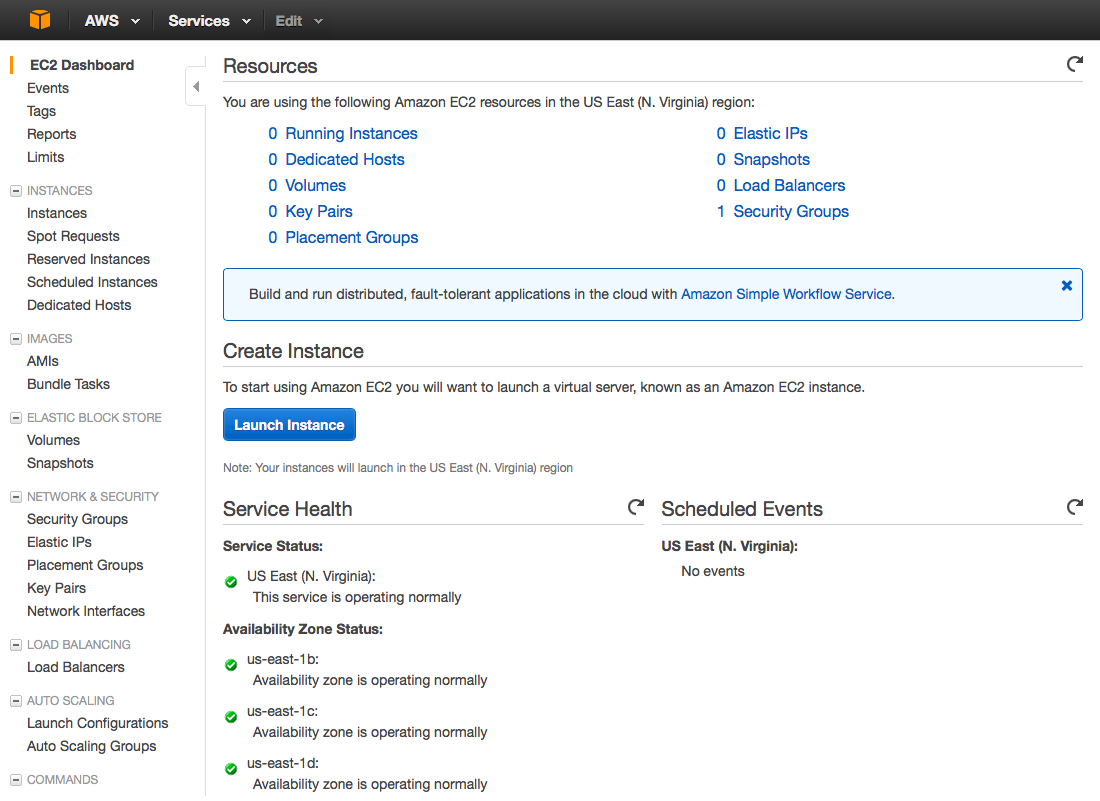The image size is (1100, 801).
Task: Click green status icon for us-east-1c
Action: (231, 717)
